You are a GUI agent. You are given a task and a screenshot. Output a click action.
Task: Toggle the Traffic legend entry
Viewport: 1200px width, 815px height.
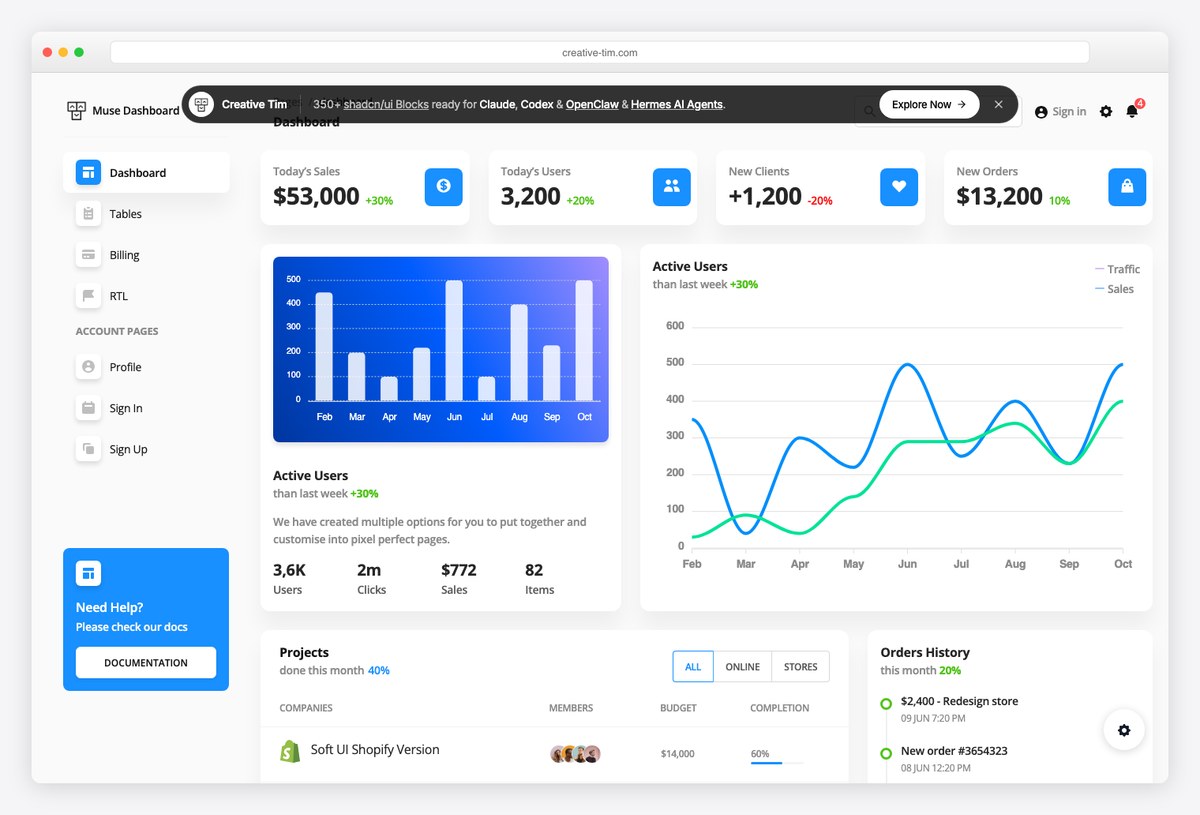point(1118,269)
